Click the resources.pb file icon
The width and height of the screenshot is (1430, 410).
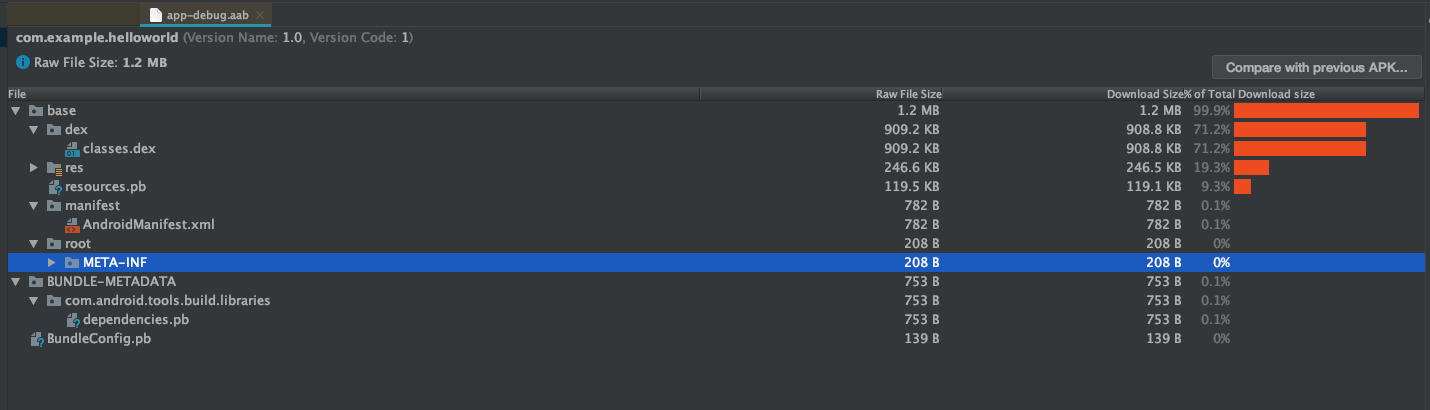point(55,187)
